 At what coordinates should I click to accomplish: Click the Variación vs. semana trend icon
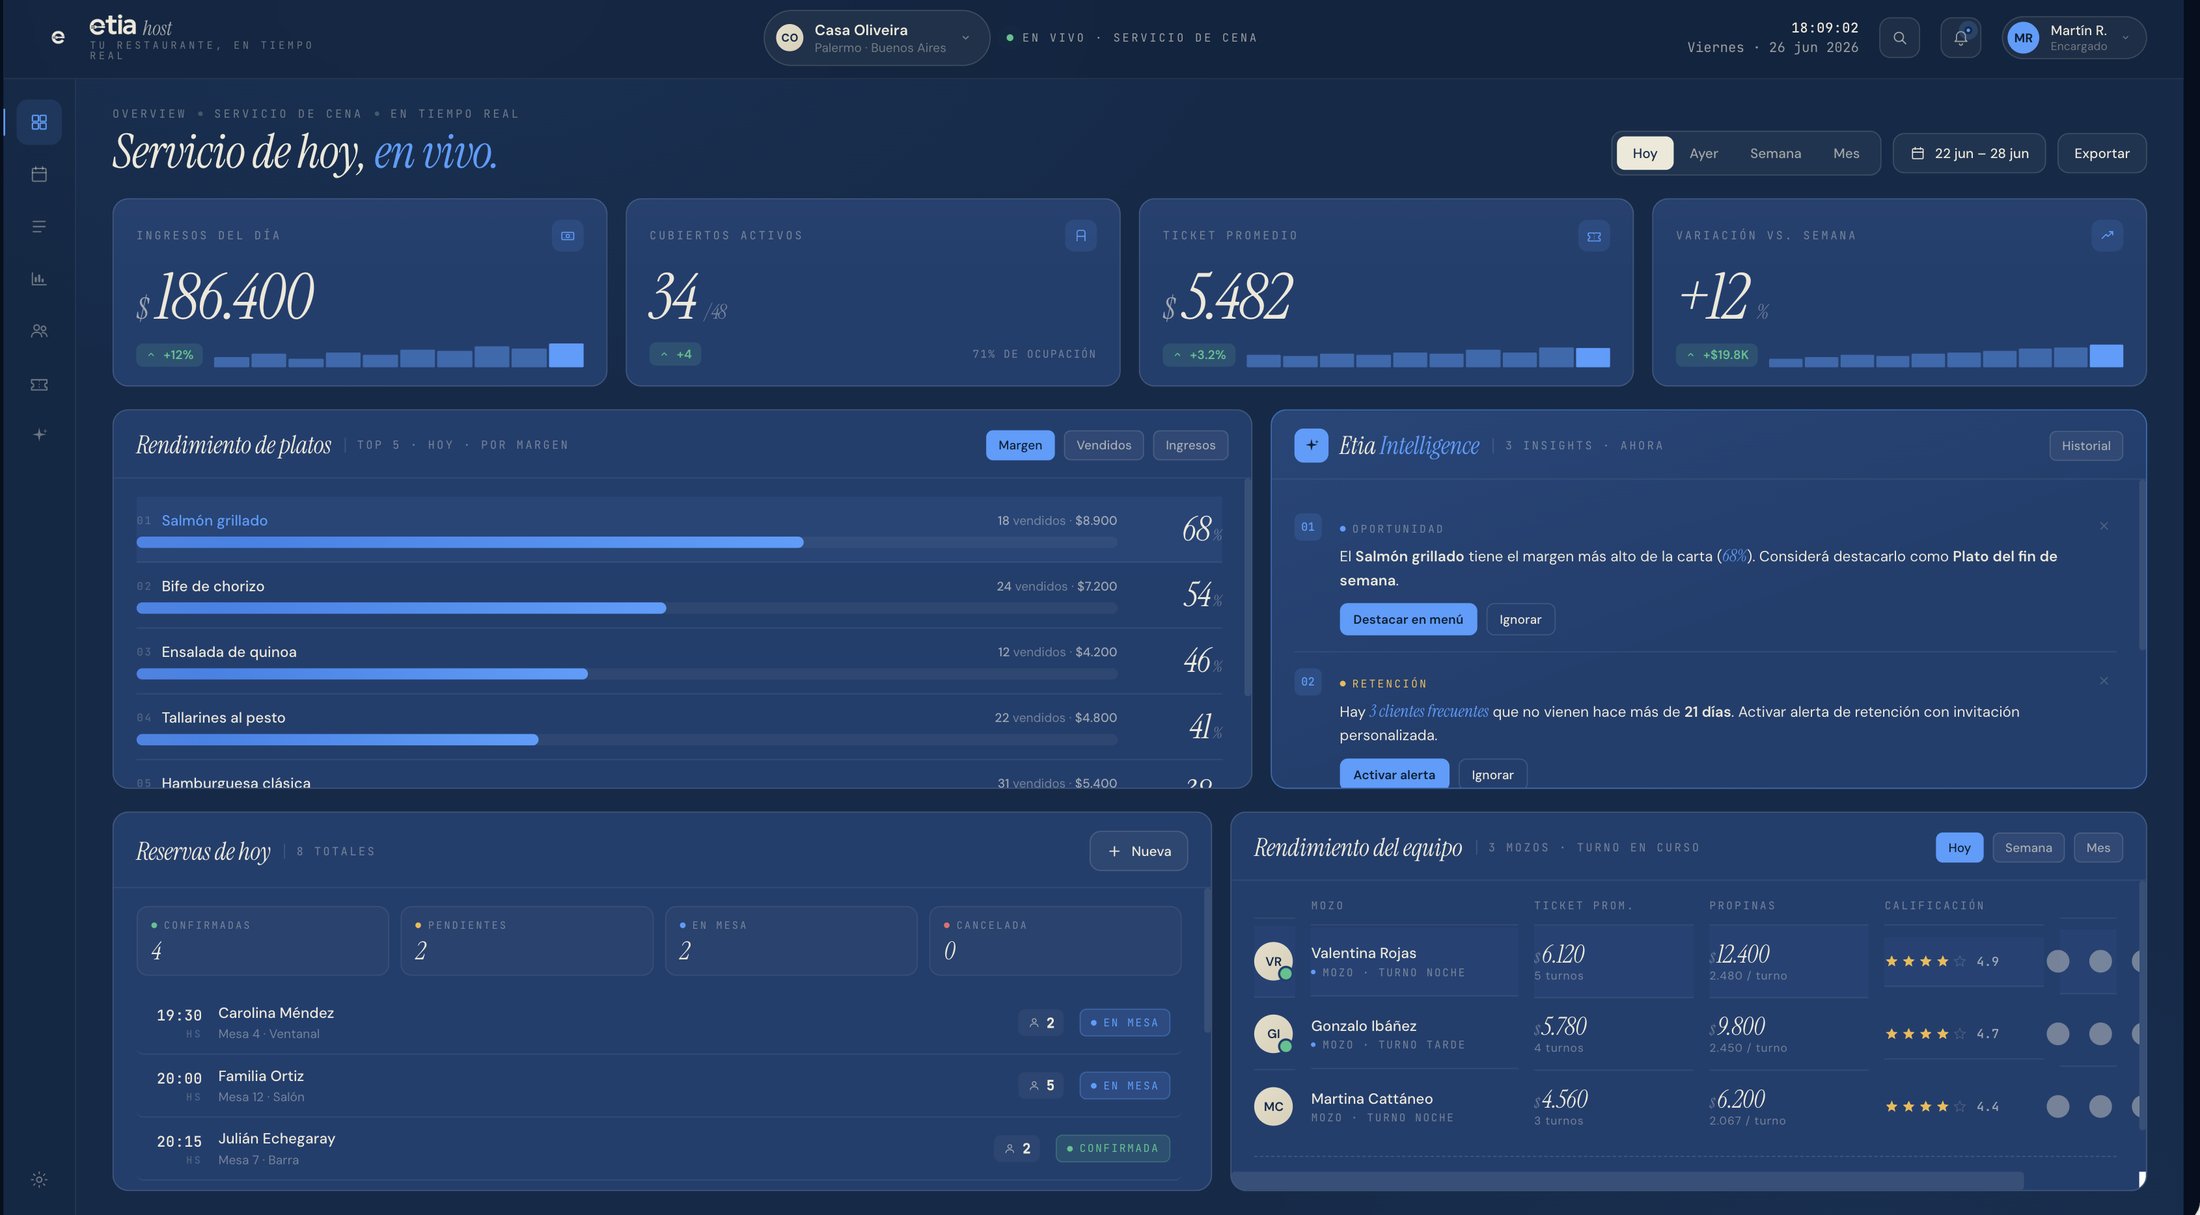click(2107, 236)
